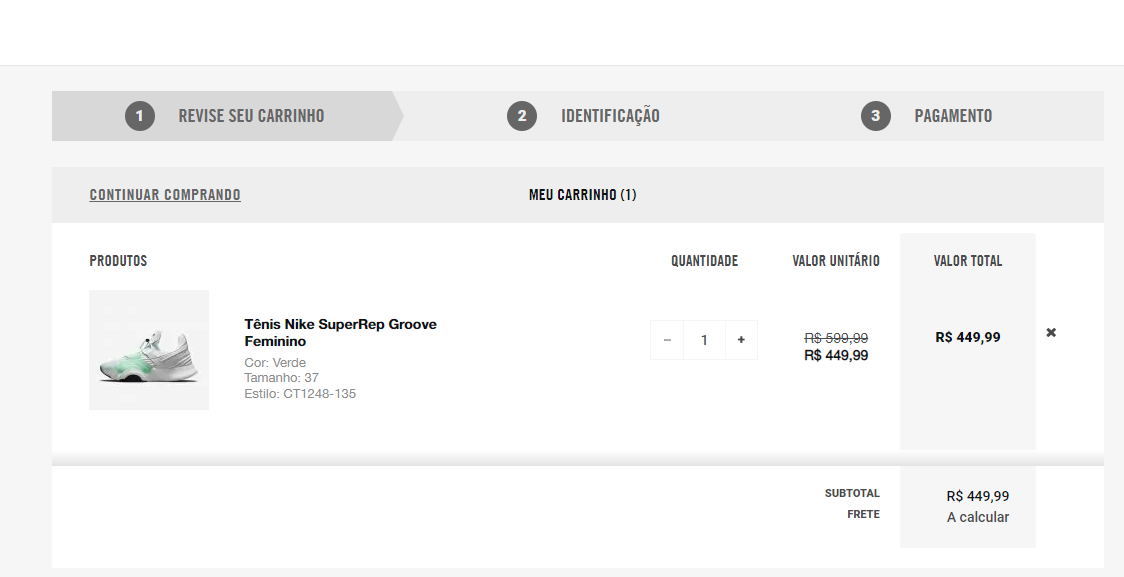This screenshot has width=1124, height=577.
Task: Decrease product quantity with minus button
Action: click(x=667, y=340)
